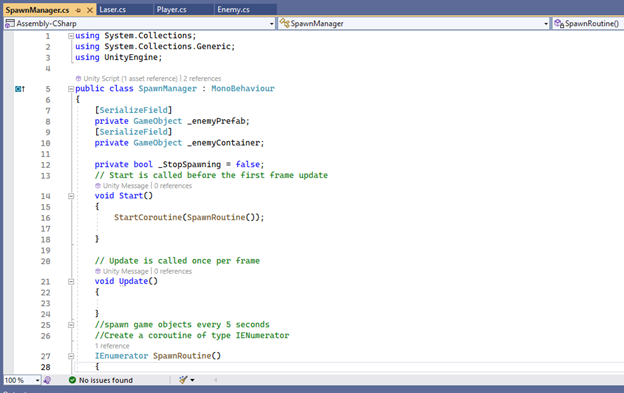Screen dimensions: 624x393
Task: Switch to the Player.cs tab
Action: tap(172, 10)
